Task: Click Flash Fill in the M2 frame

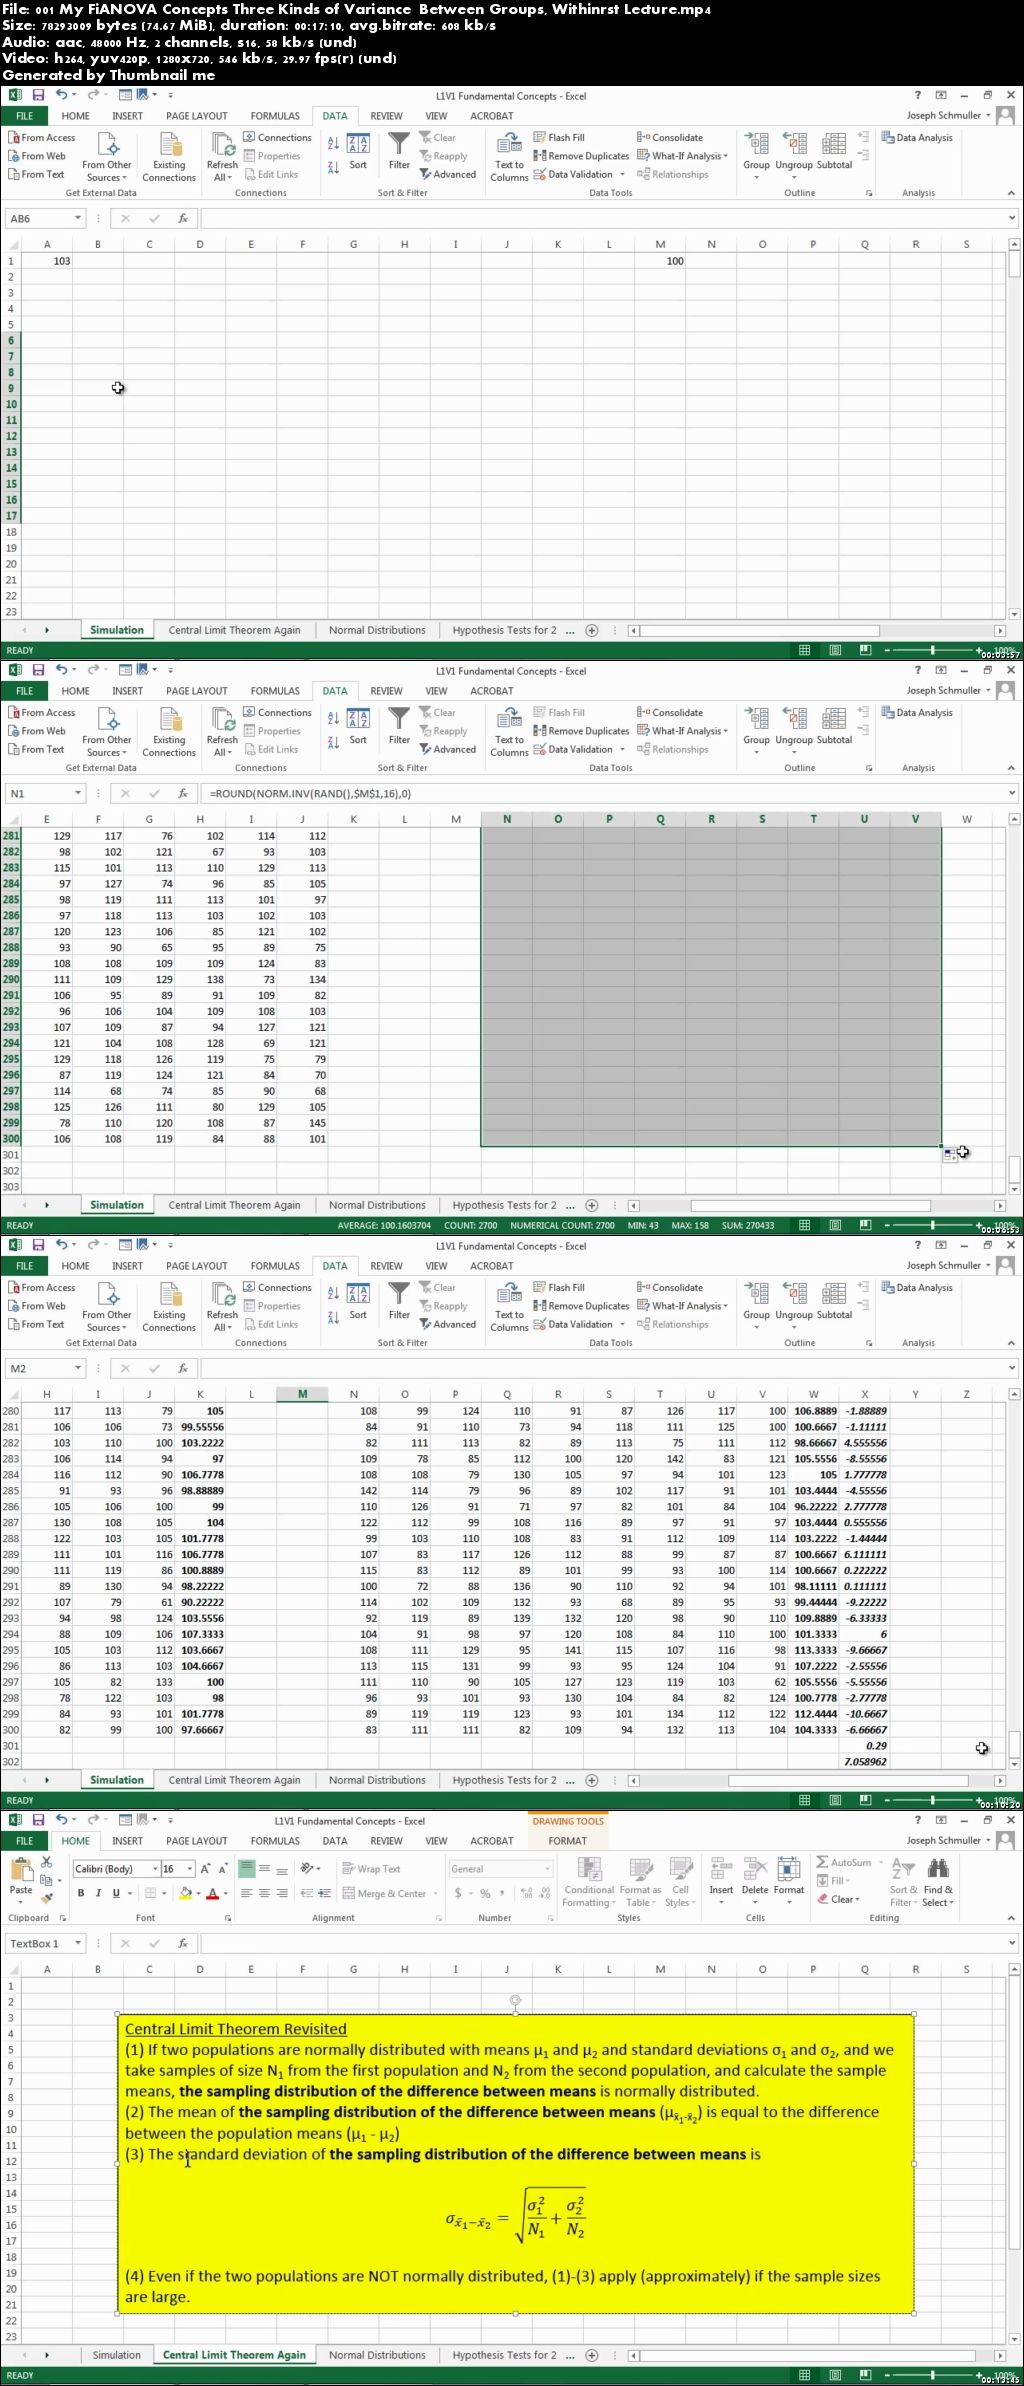Action: click(x=559, y=1288)
